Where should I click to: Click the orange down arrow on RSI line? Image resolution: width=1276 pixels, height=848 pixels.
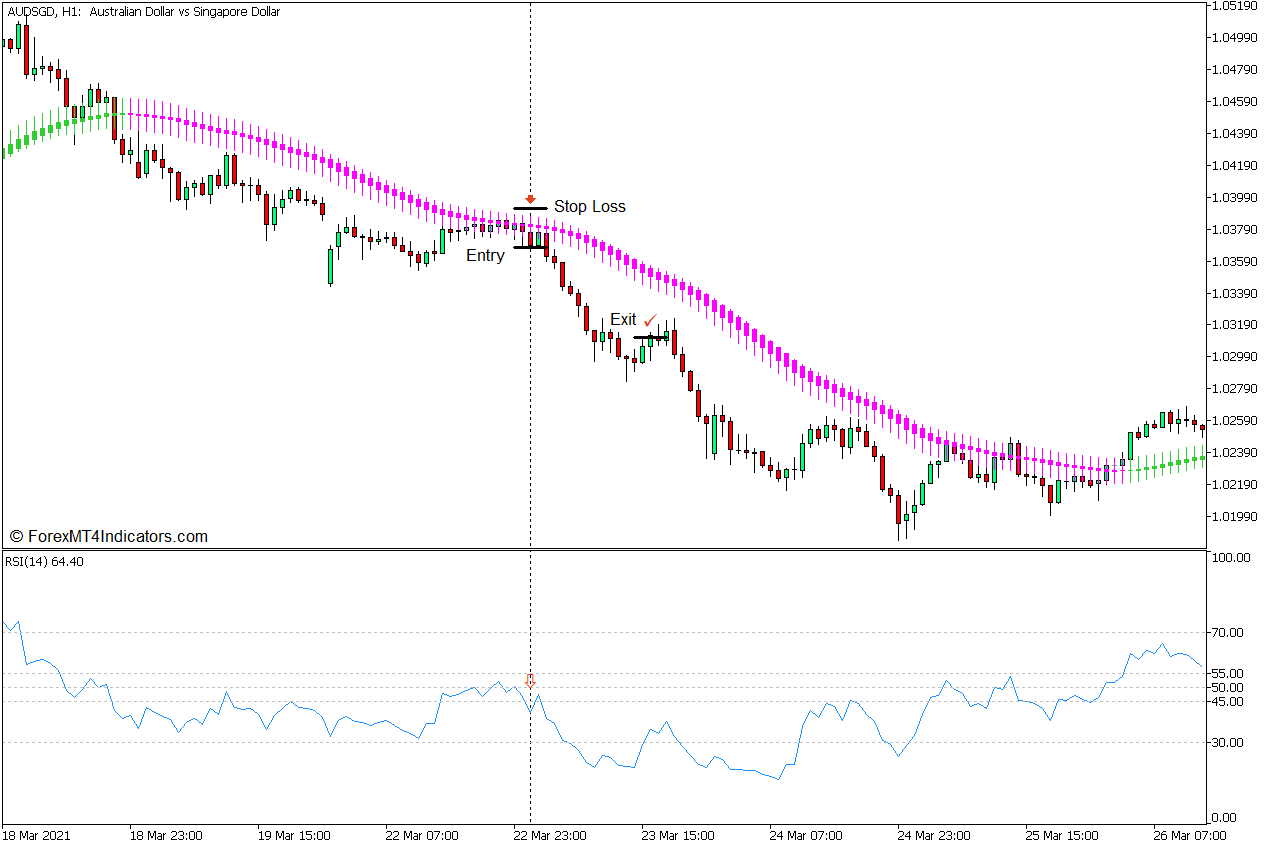(530, 681)
